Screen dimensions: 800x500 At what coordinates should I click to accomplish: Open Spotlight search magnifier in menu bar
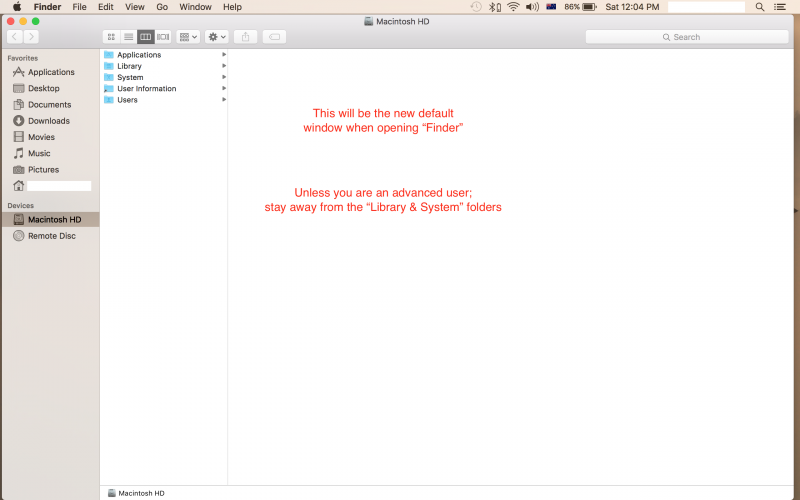click(x=760, y=7)
